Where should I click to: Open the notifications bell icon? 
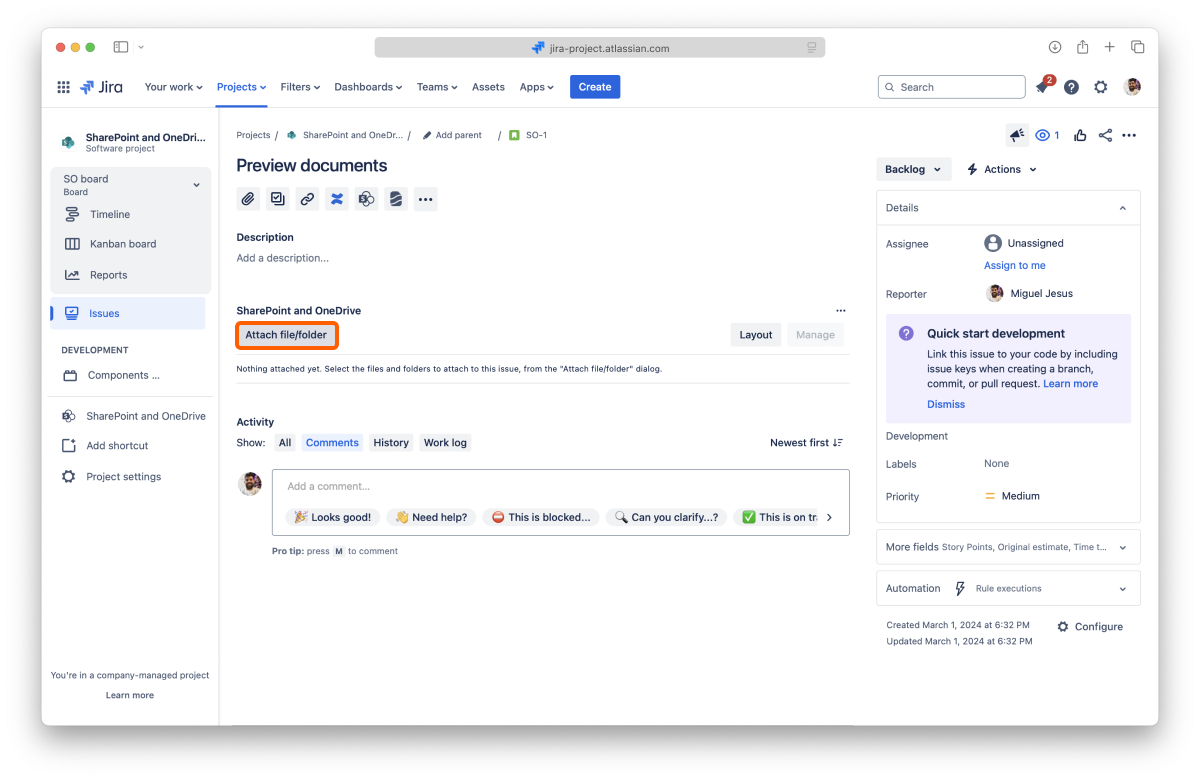[x=1042, y=88]
